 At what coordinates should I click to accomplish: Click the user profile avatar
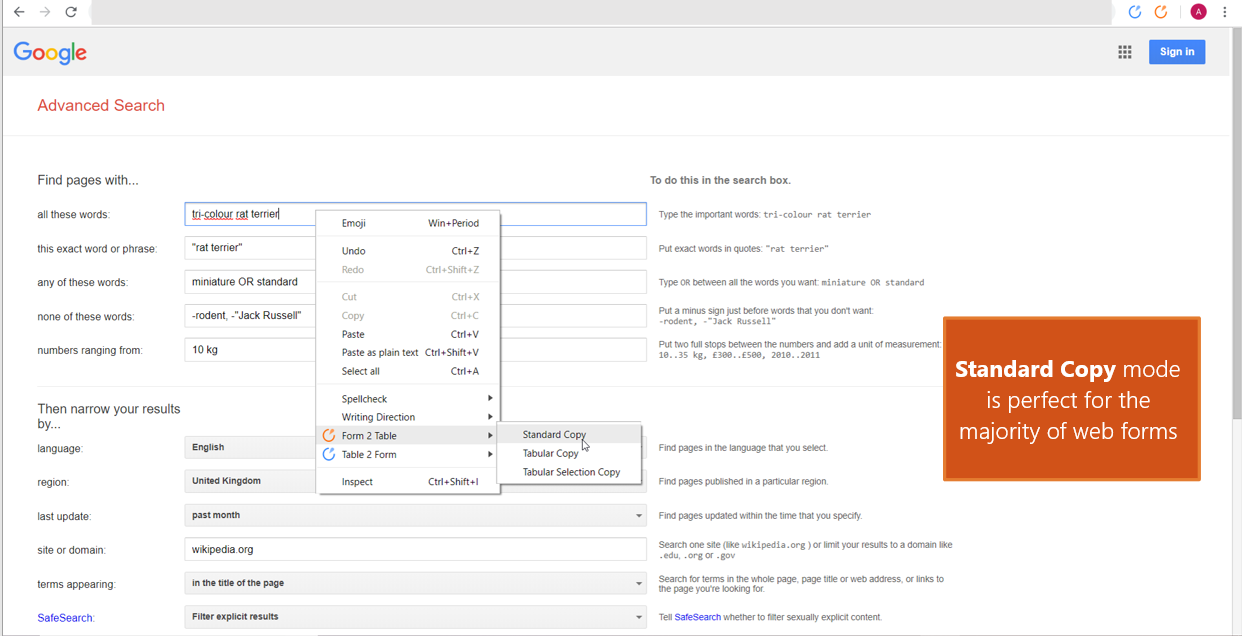(1198, 12)
